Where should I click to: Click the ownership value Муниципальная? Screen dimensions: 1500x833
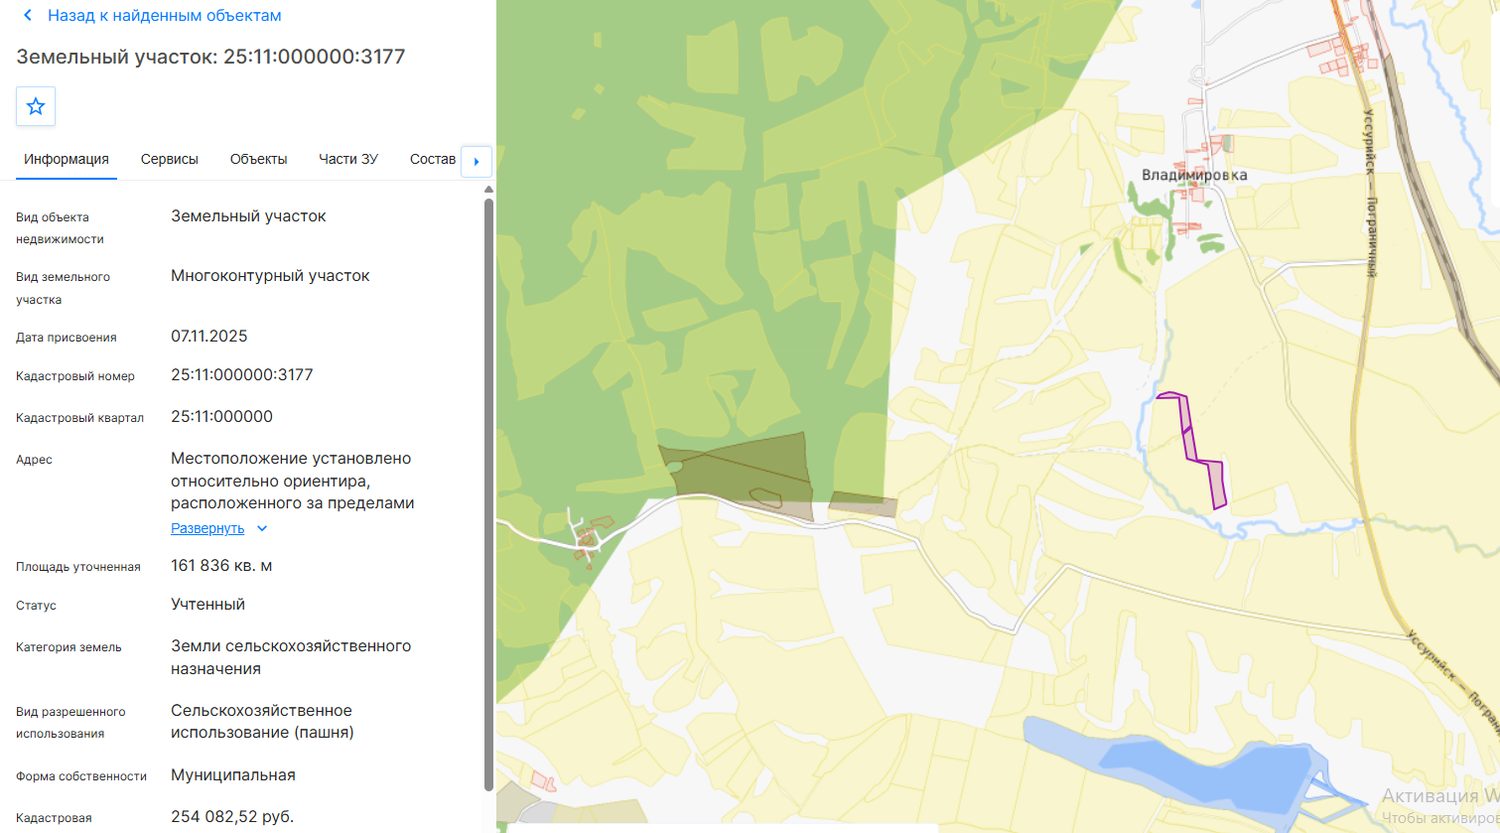(x=233, y=775)
